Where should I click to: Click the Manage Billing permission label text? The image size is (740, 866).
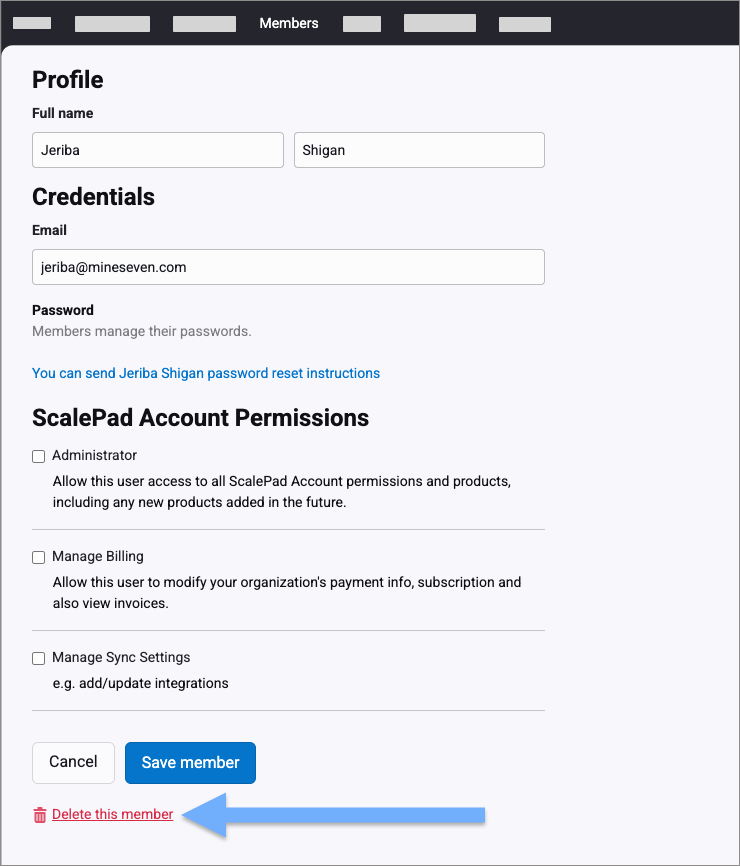click(98, 556)
